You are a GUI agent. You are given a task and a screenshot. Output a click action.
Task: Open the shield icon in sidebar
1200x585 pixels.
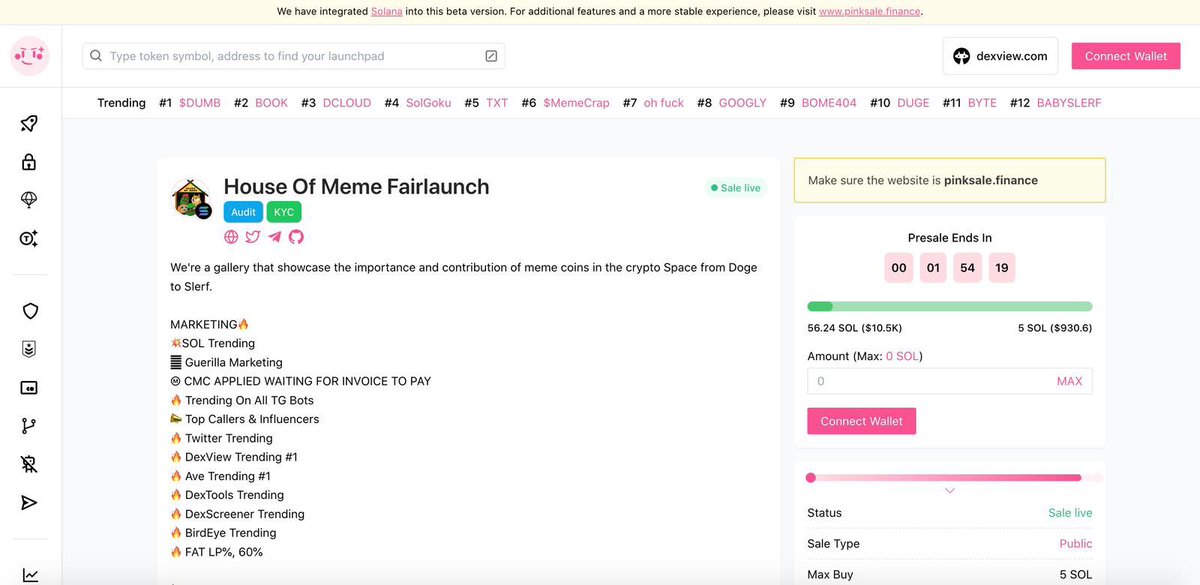tap(30, 311)
